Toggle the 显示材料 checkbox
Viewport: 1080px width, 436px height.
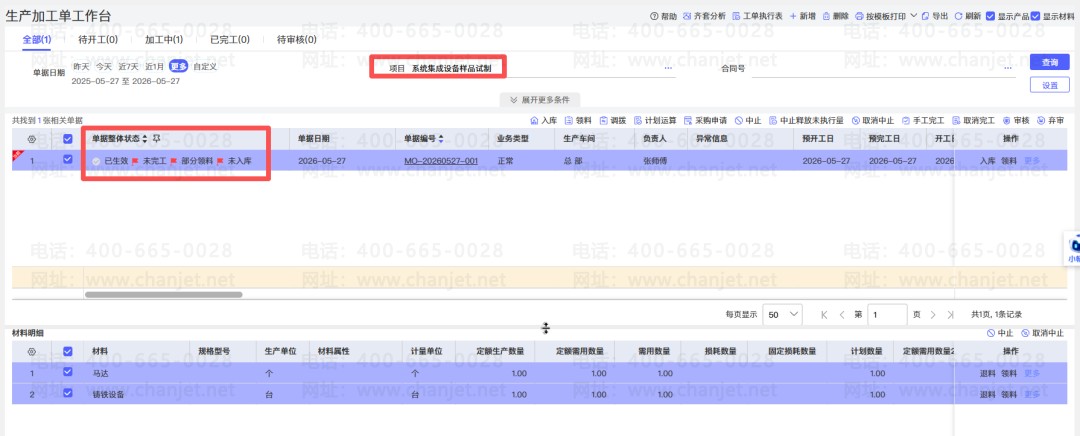coord(1035,16)
